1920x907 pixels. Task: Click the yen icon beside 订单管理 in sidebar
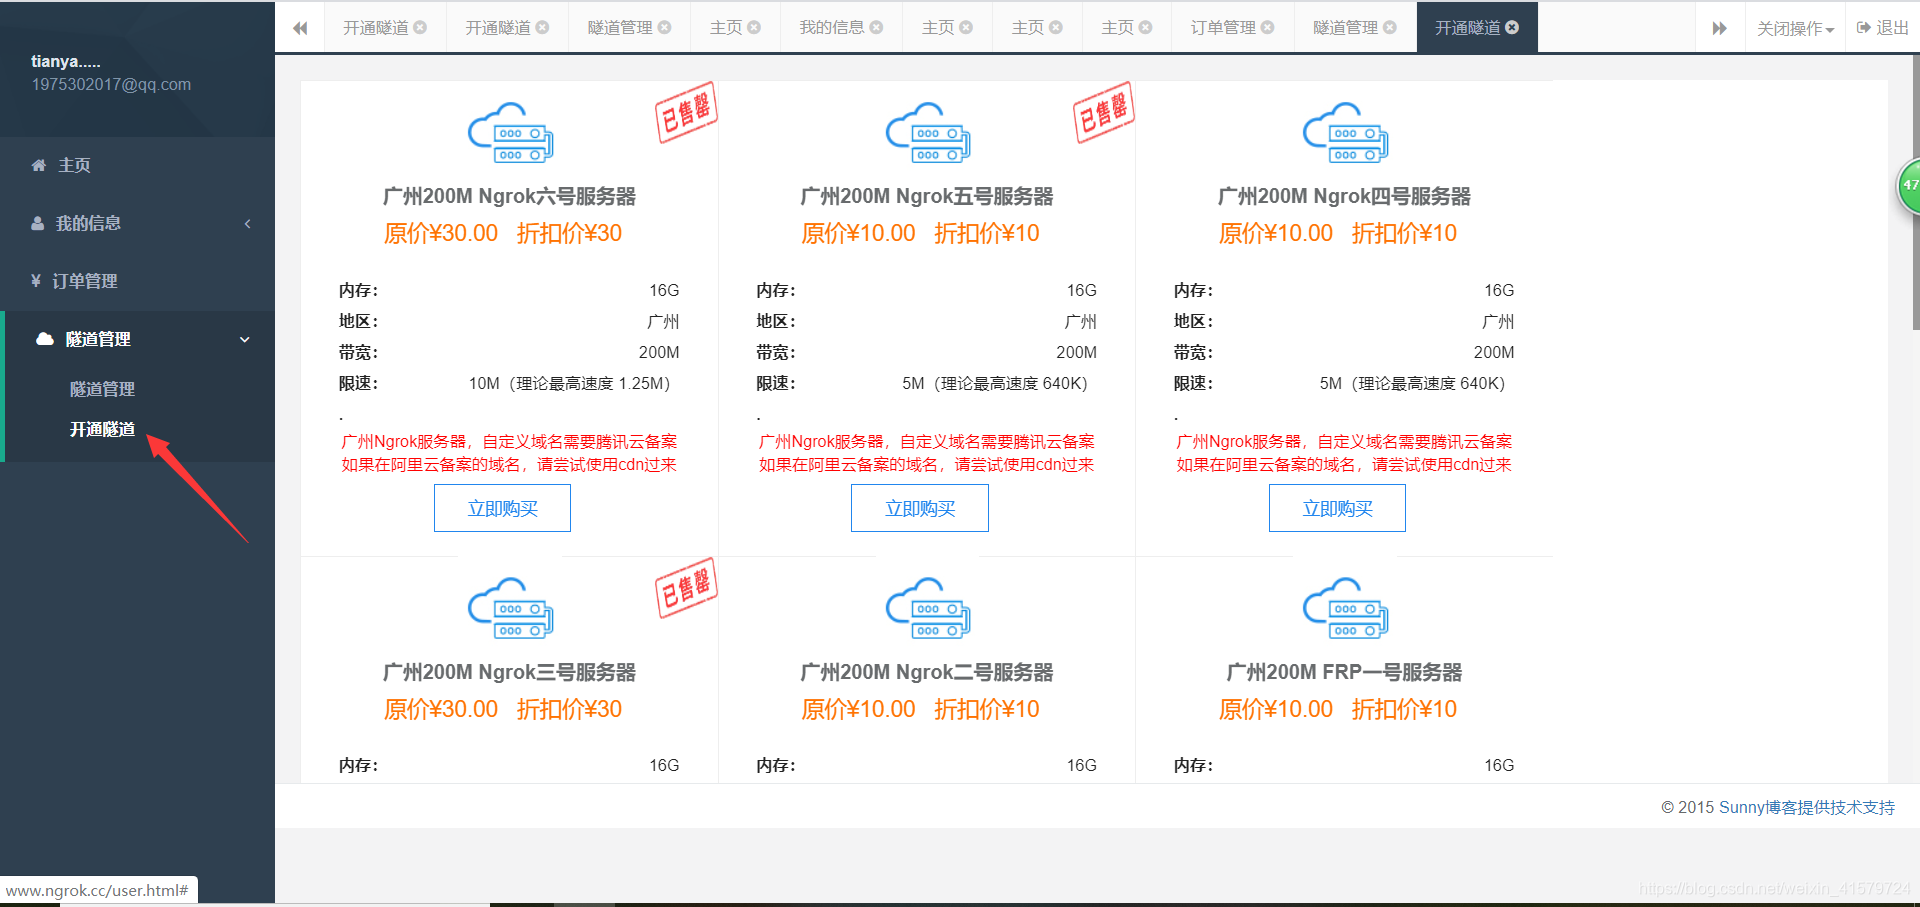point(36,281)
